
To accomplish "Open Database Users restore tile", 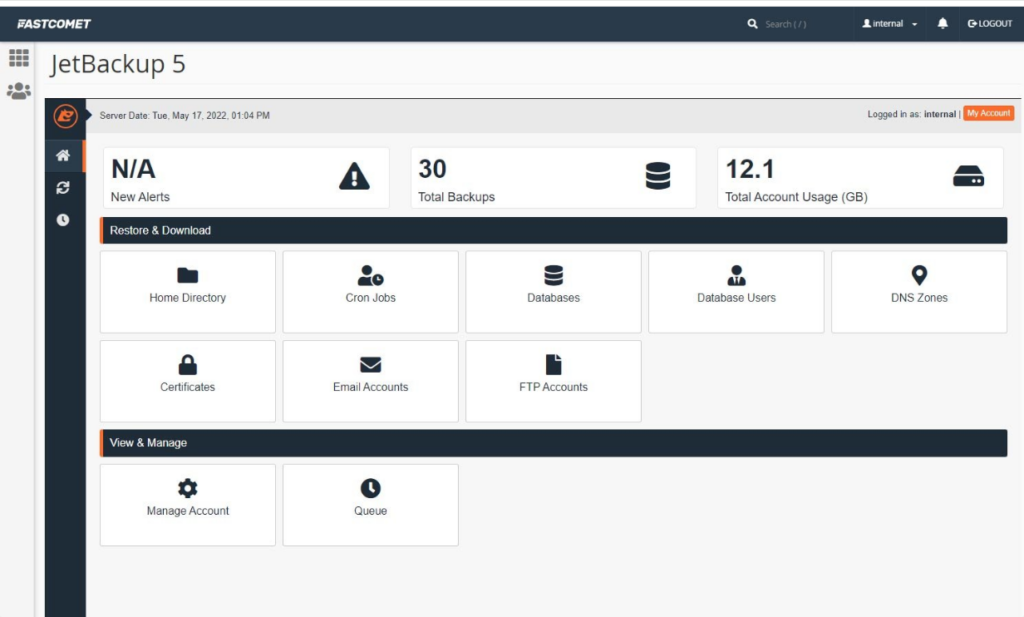I will click(737, 292).
